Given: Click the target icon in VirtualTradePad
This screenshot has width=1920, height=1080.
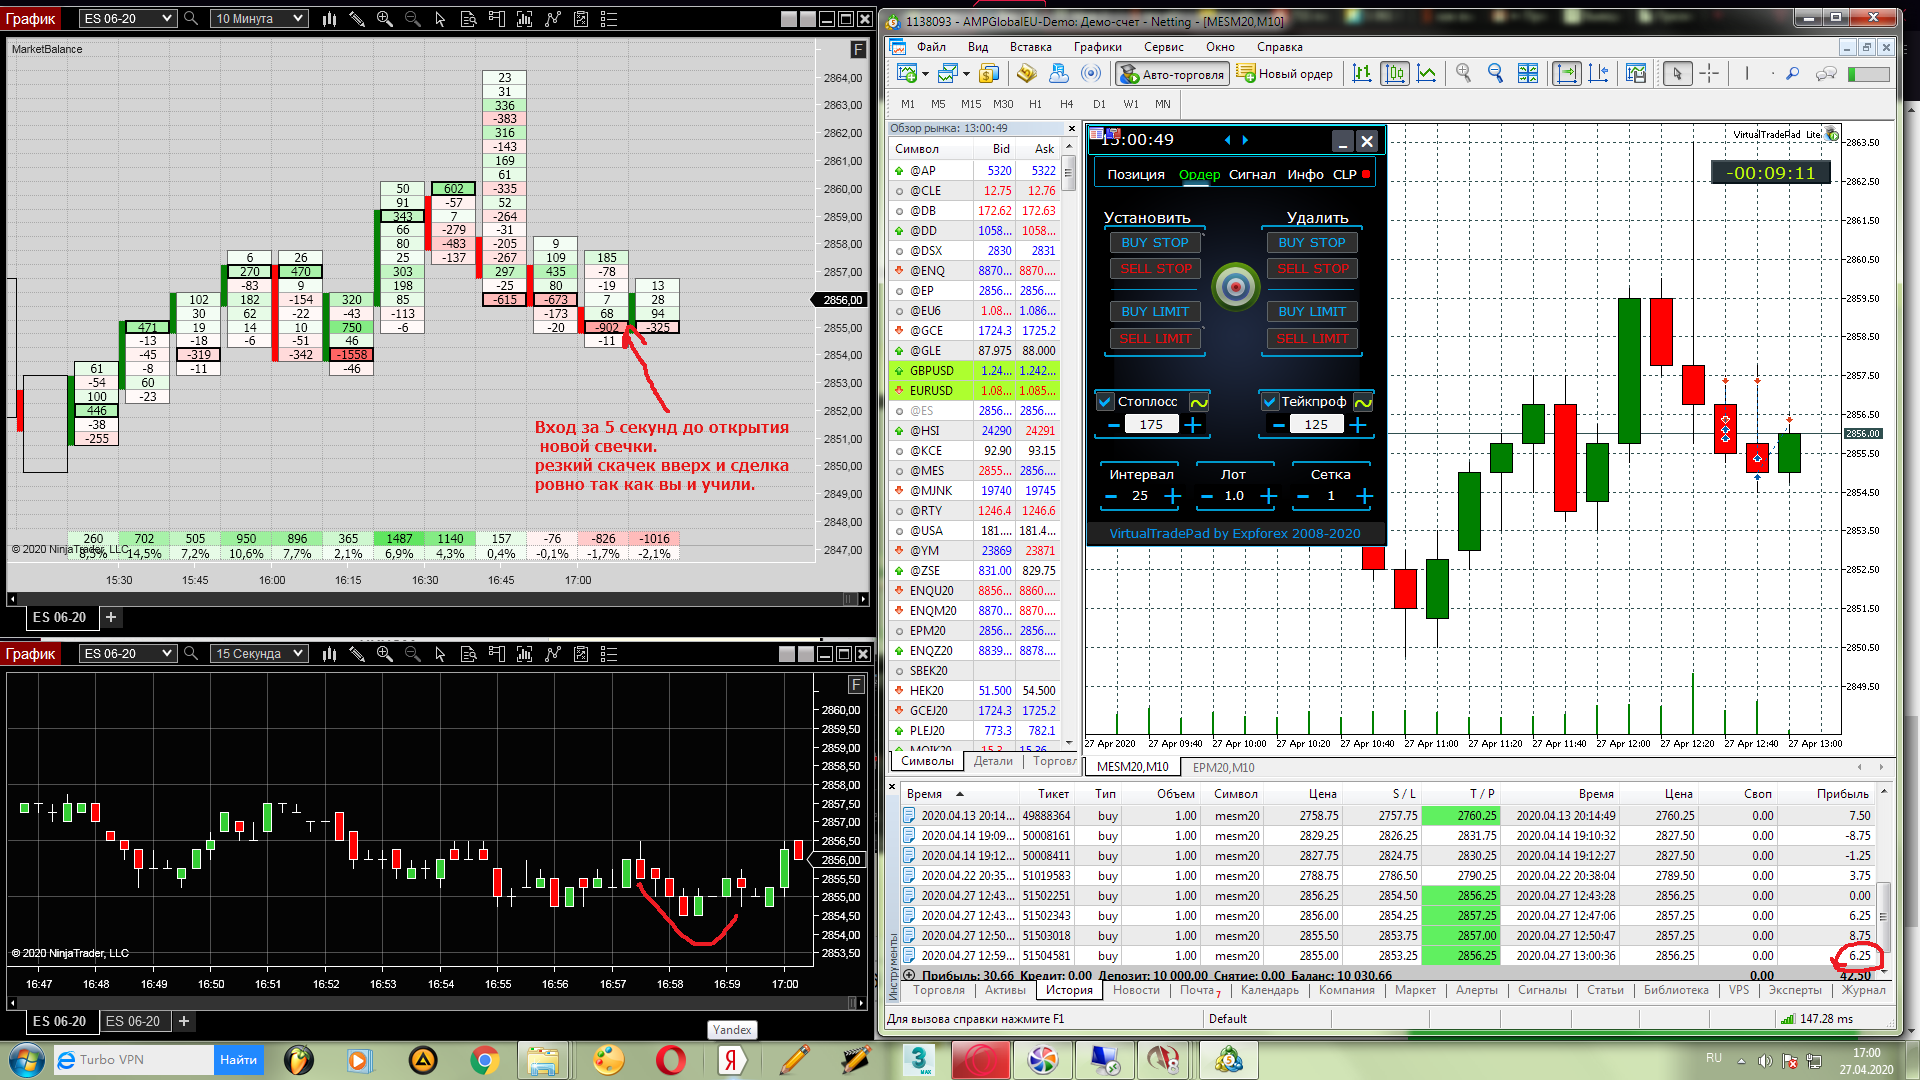Looking at the screenshot, I should click(x=1236, y=288).
